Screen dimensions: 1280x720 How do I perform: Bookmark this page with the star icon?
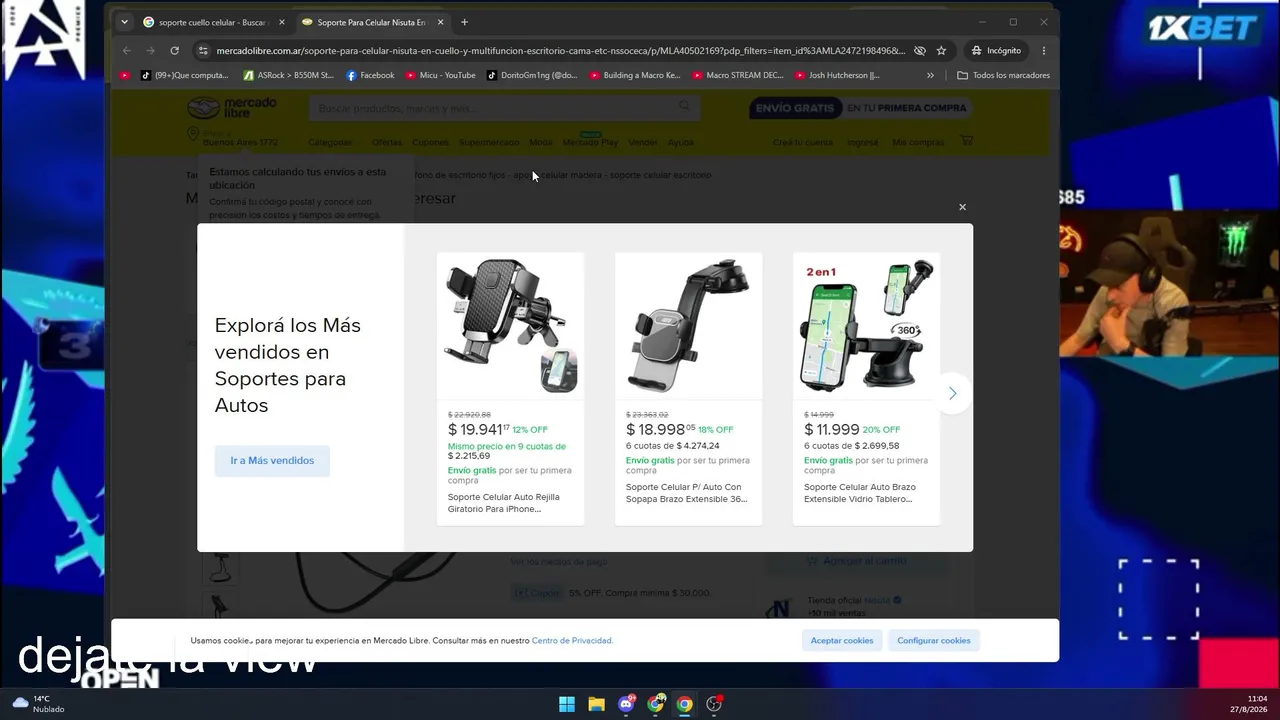[941, 51]
